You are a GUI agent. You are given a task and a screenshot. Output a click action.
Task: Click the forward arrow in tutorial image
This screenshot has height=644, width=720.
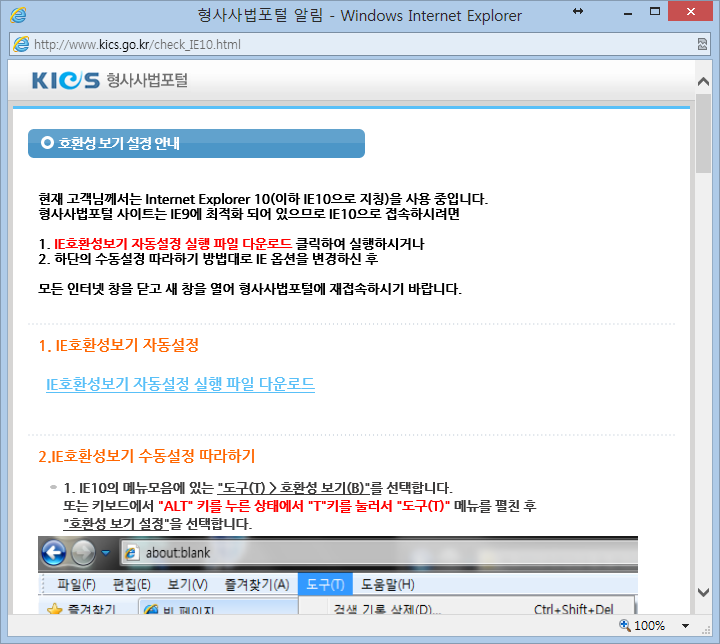click(83, 552)
